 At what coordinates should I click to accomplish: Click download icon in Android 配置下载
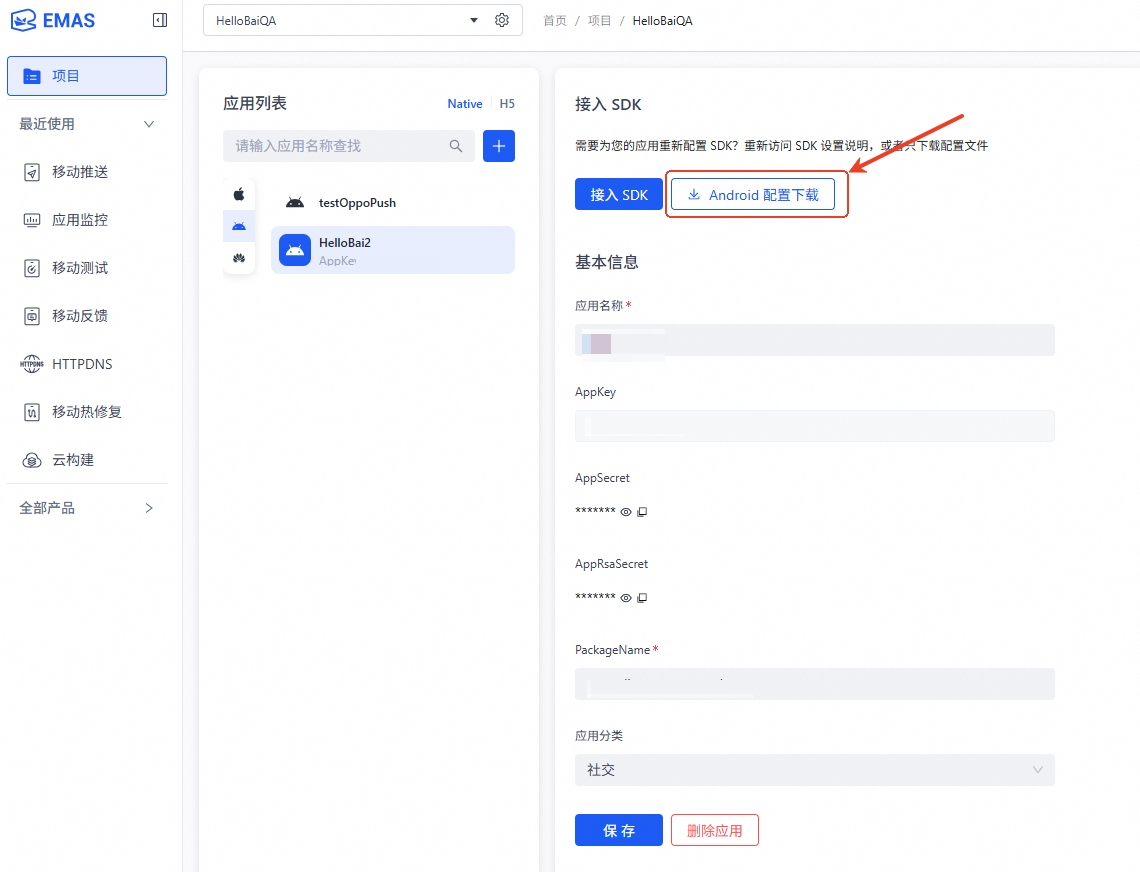694,194
